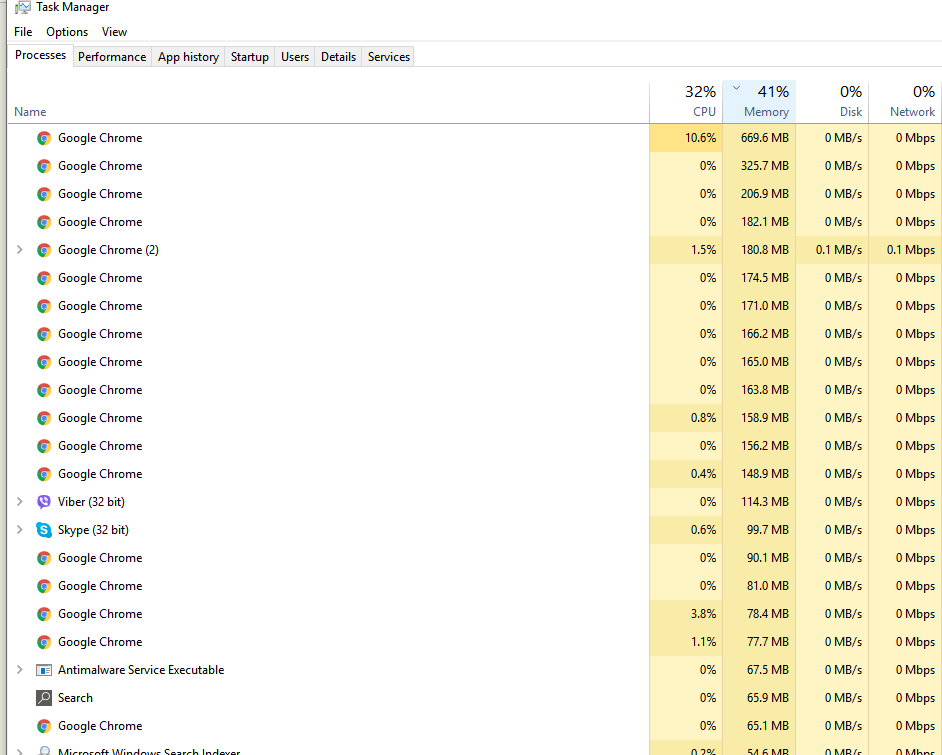Click the Chrome icon in the 171.0 MB row
Viewport: 942px width, 755px height.
[43, 306]
